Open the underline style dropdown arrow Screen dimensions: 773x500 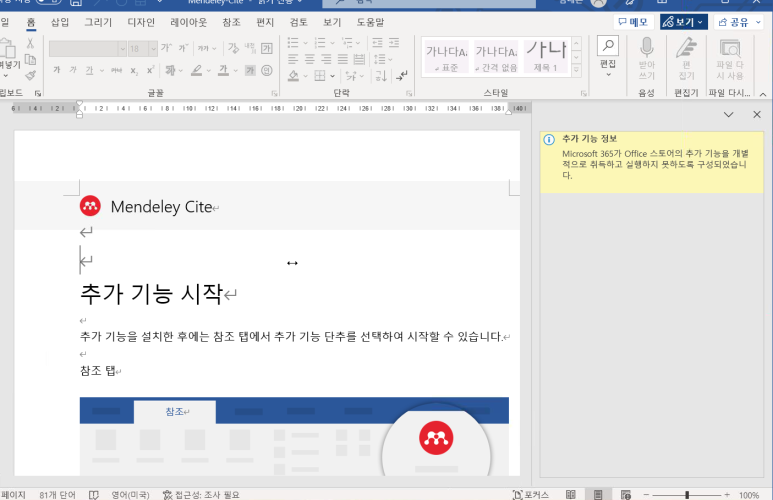point(102,71)
